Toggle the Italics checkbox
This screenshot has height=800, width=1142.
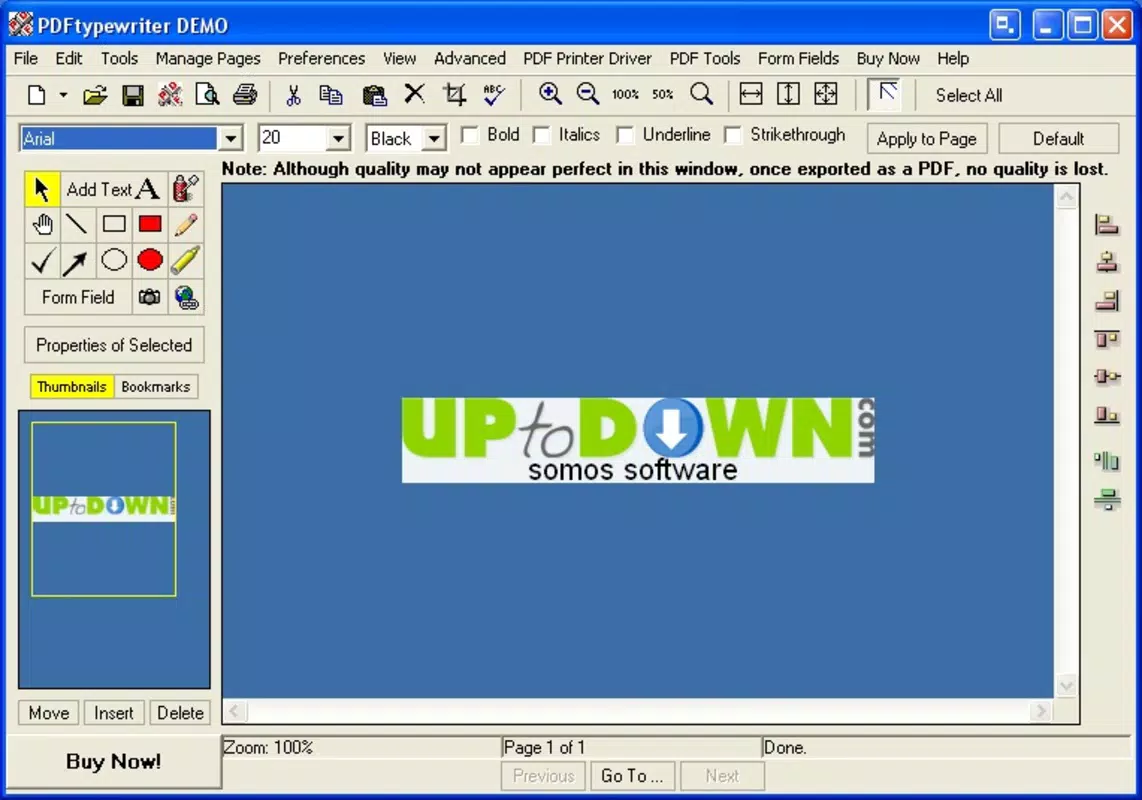[542, 135]
